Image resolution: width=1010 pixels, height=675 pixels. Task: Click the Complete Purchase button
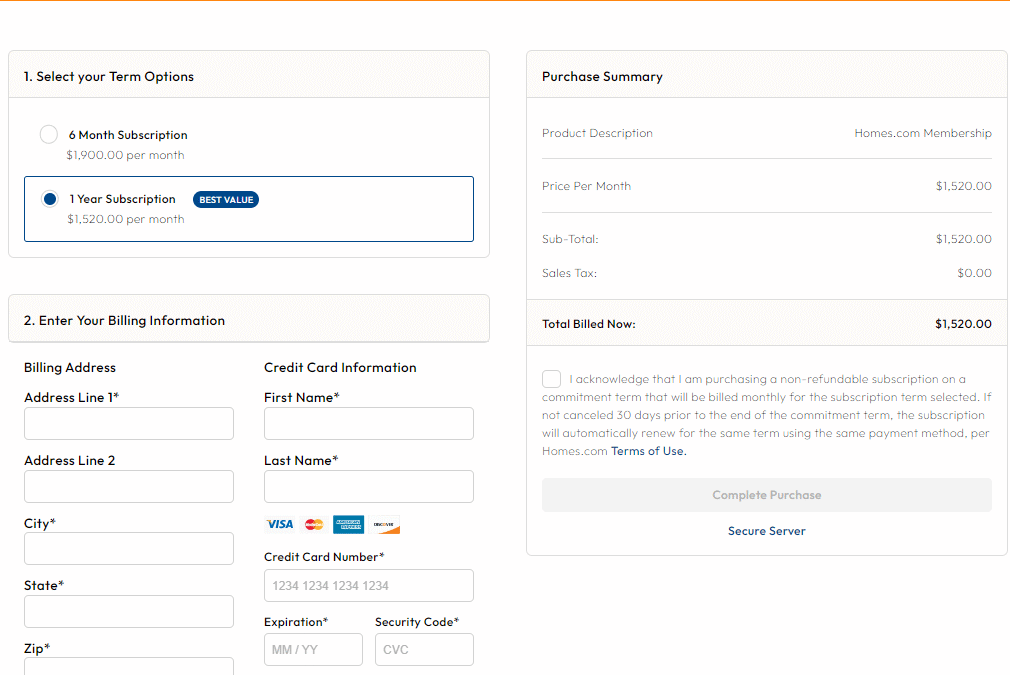(x=767, y=495)
